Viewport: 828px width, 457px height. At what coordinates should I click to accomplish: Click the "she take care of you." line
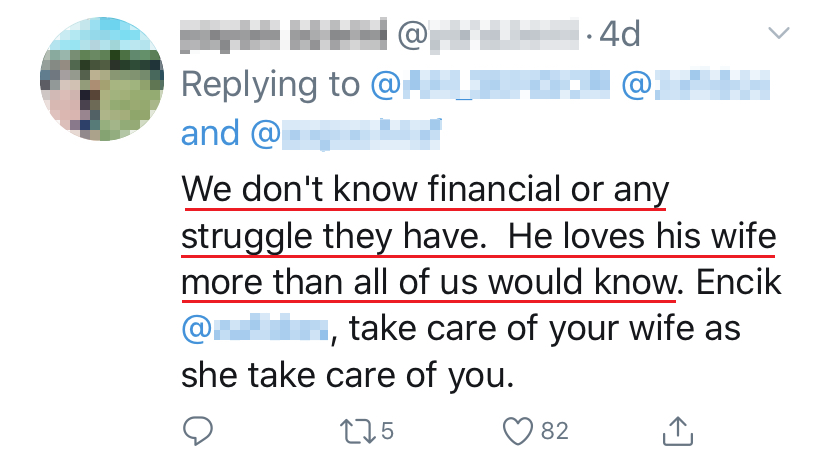[x=346, y=374]
